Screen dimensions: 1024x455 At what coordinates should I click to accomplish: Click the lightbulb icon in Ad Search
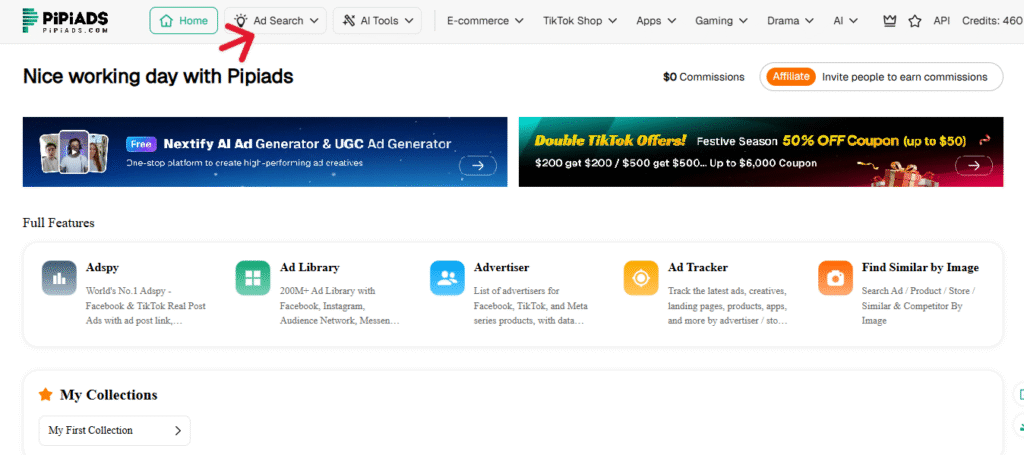(241, 21)
